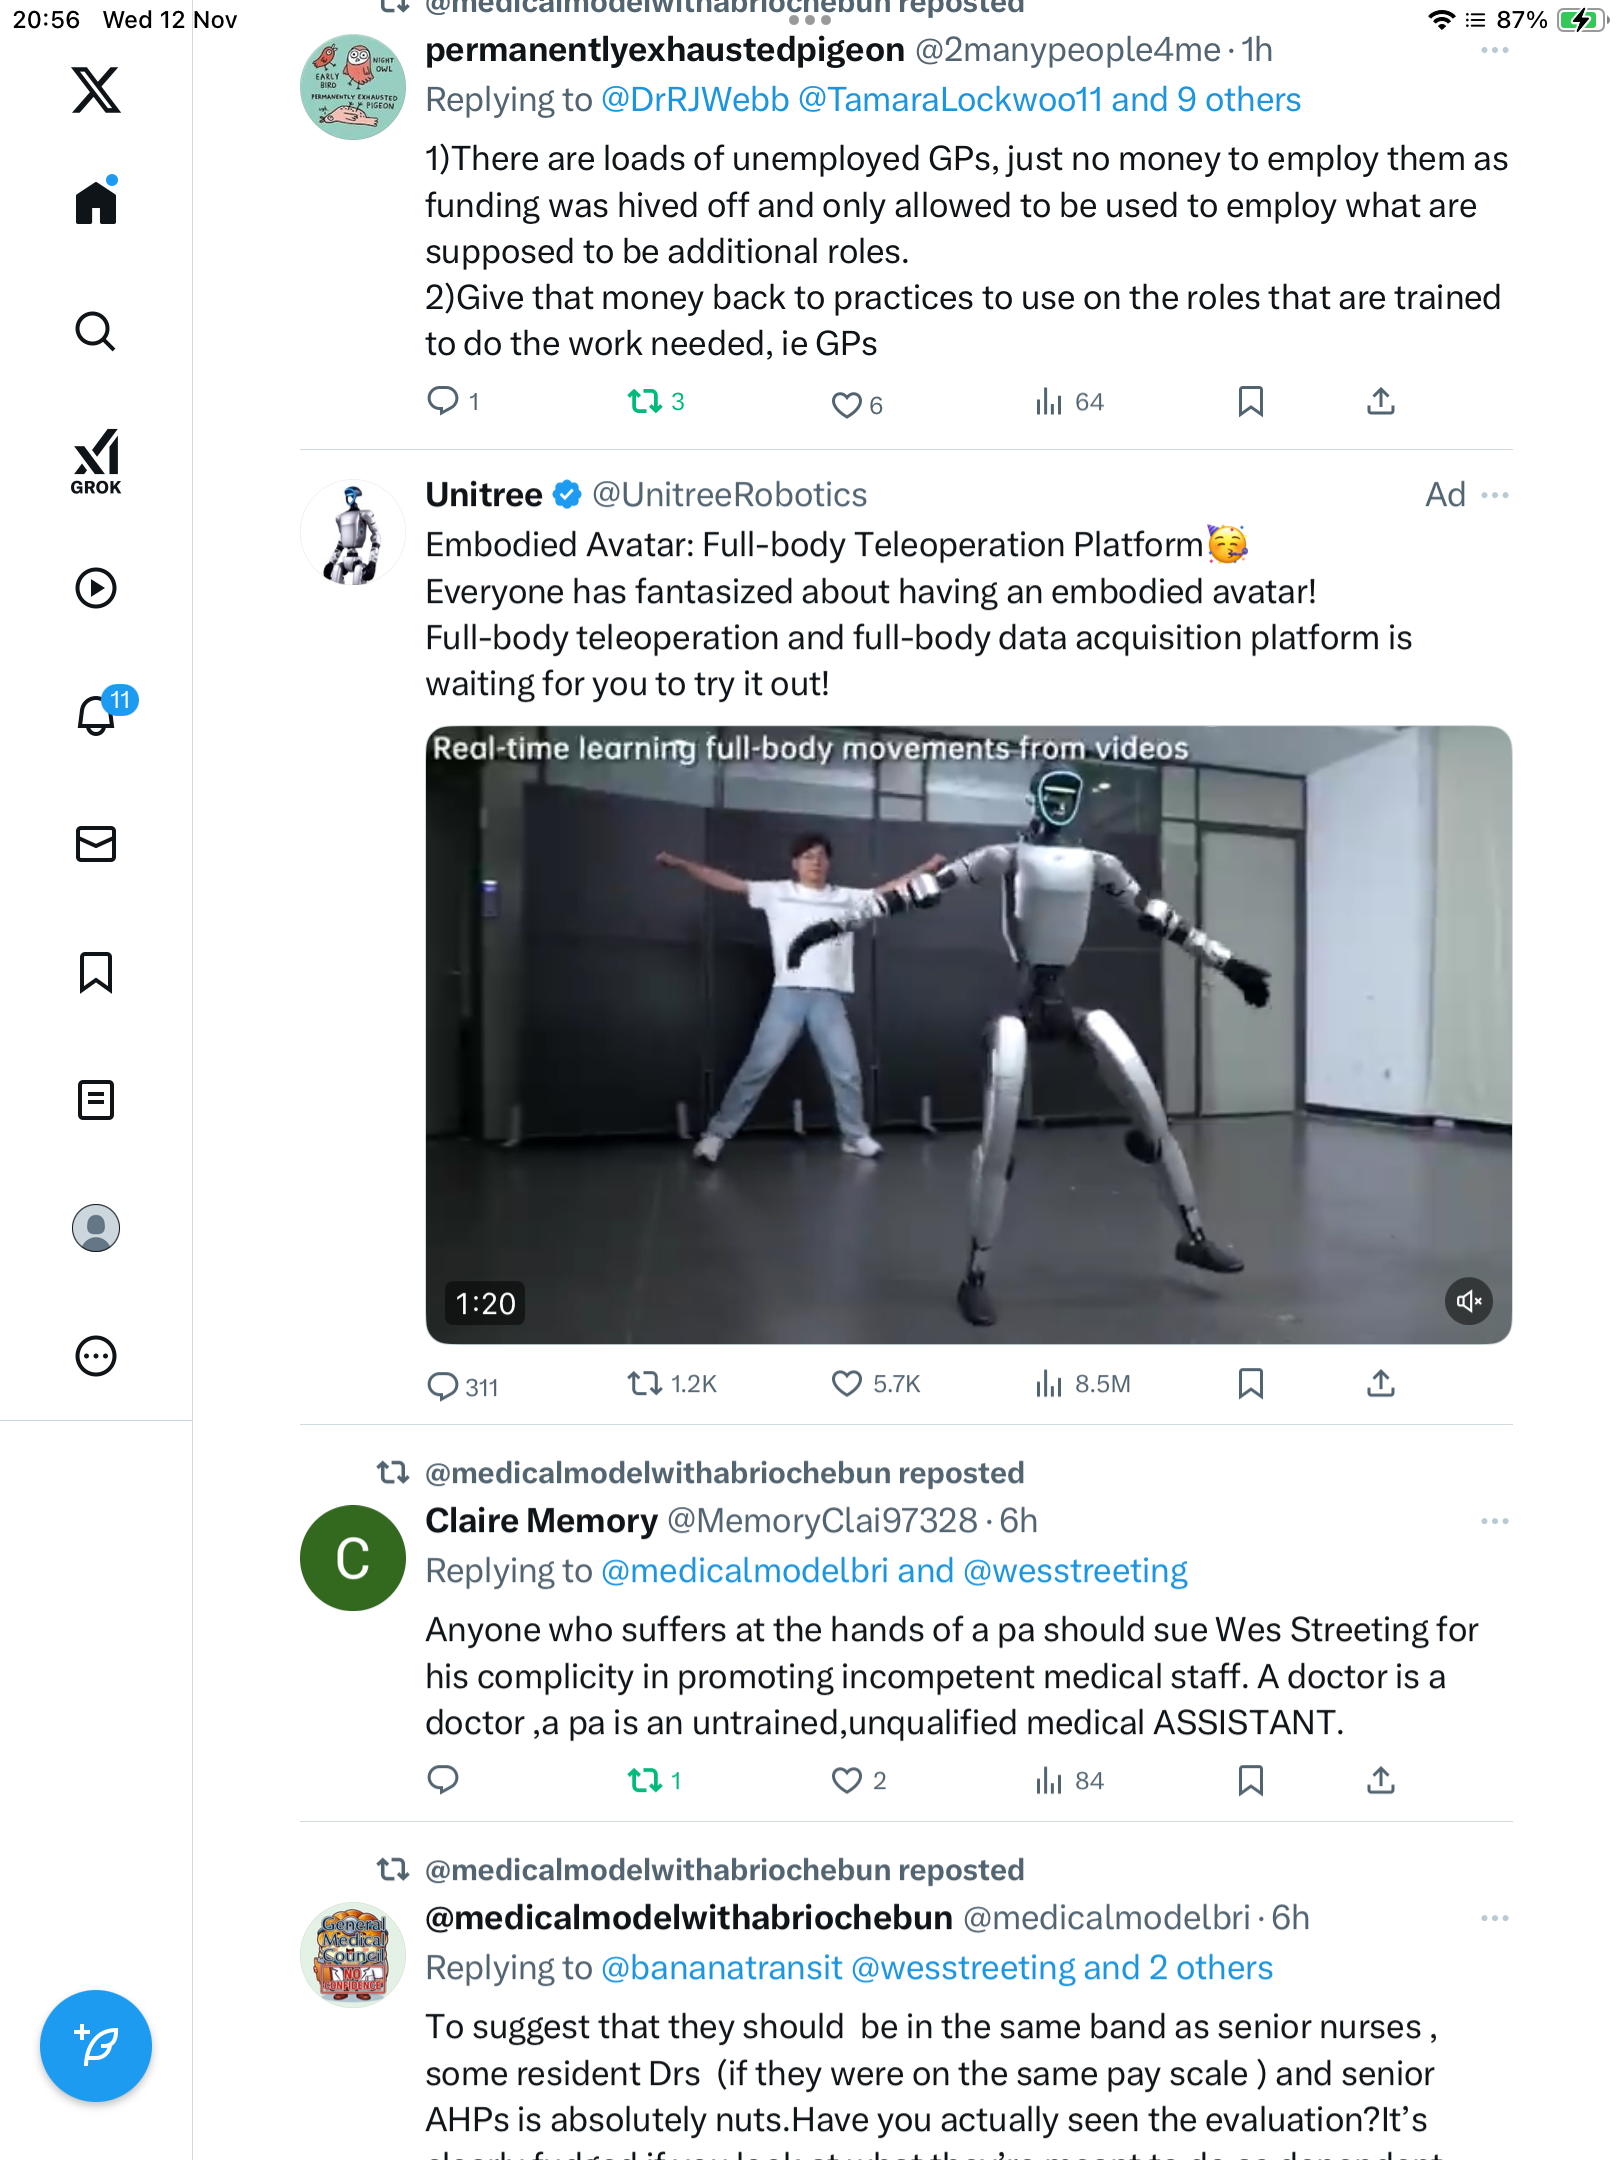
Task: Open more options on Claire Memory's post
Action: (1495, 1521)
